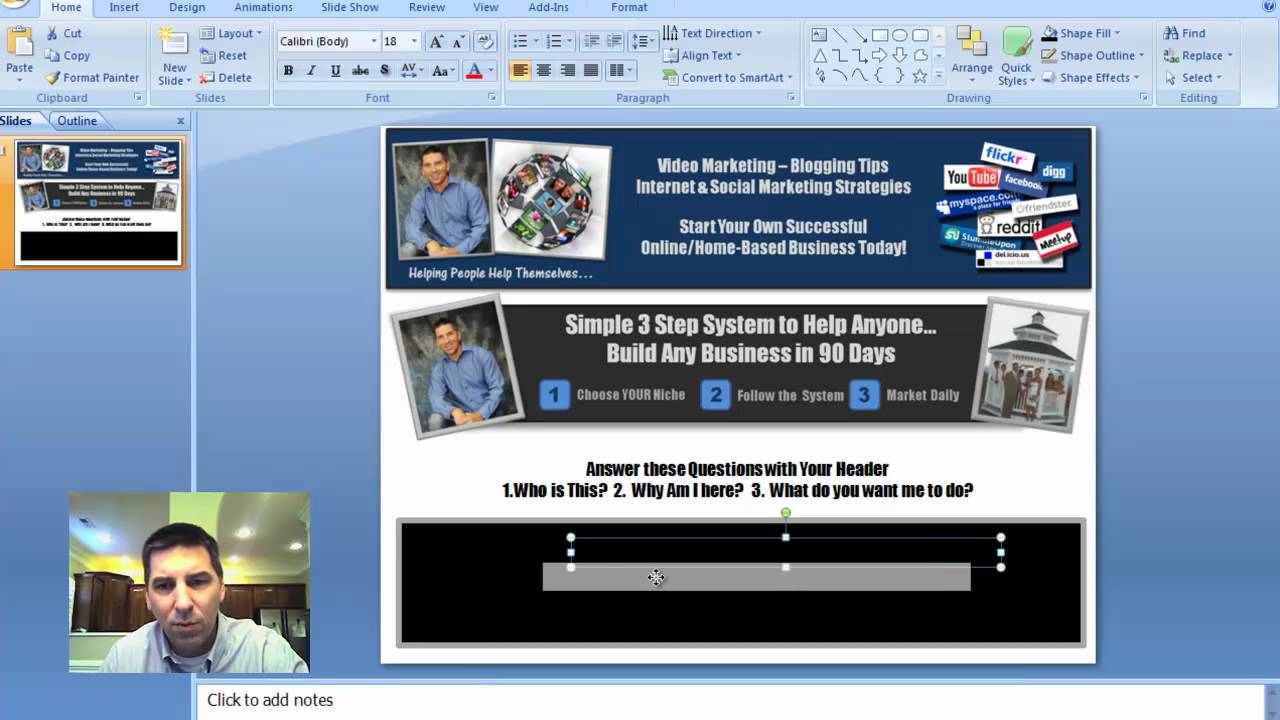
Task: Open the Slide Show ribbon tab
Action: point(350,7)
